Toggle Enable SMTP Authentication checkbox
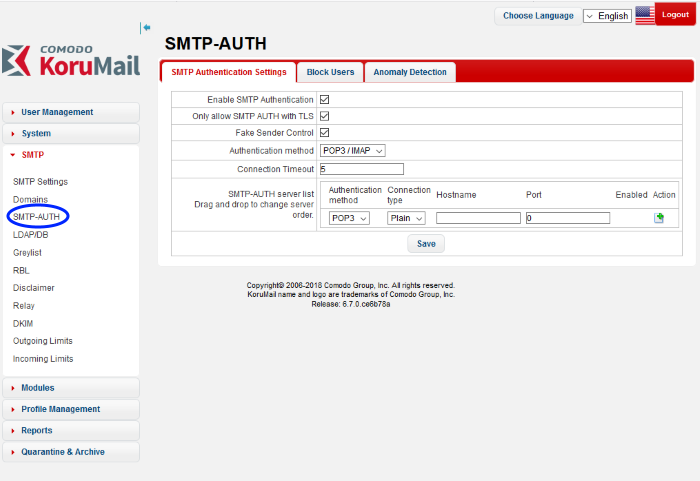Screen dimensions: 700x481 [324, 100]
